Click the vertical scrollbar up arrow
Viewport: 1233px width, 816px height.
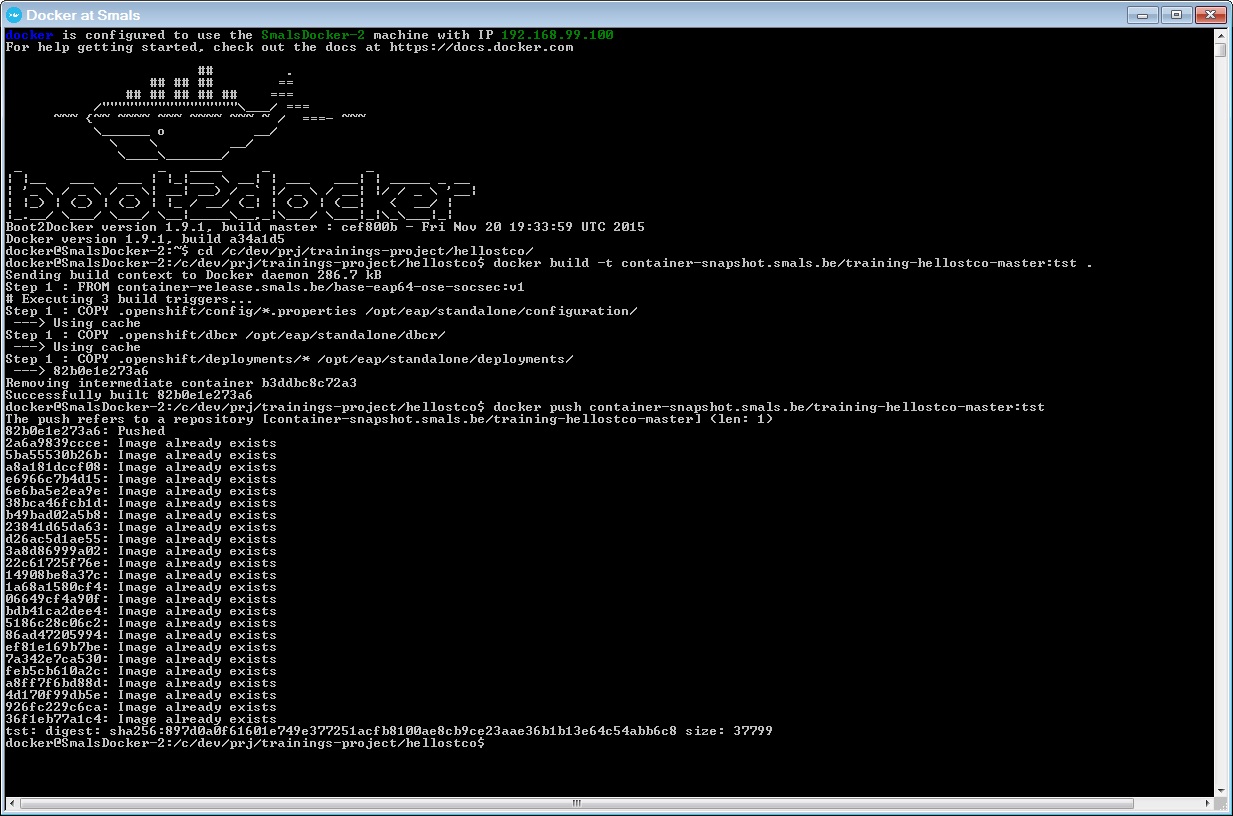pyautogui.click(x=1220, y=35)
